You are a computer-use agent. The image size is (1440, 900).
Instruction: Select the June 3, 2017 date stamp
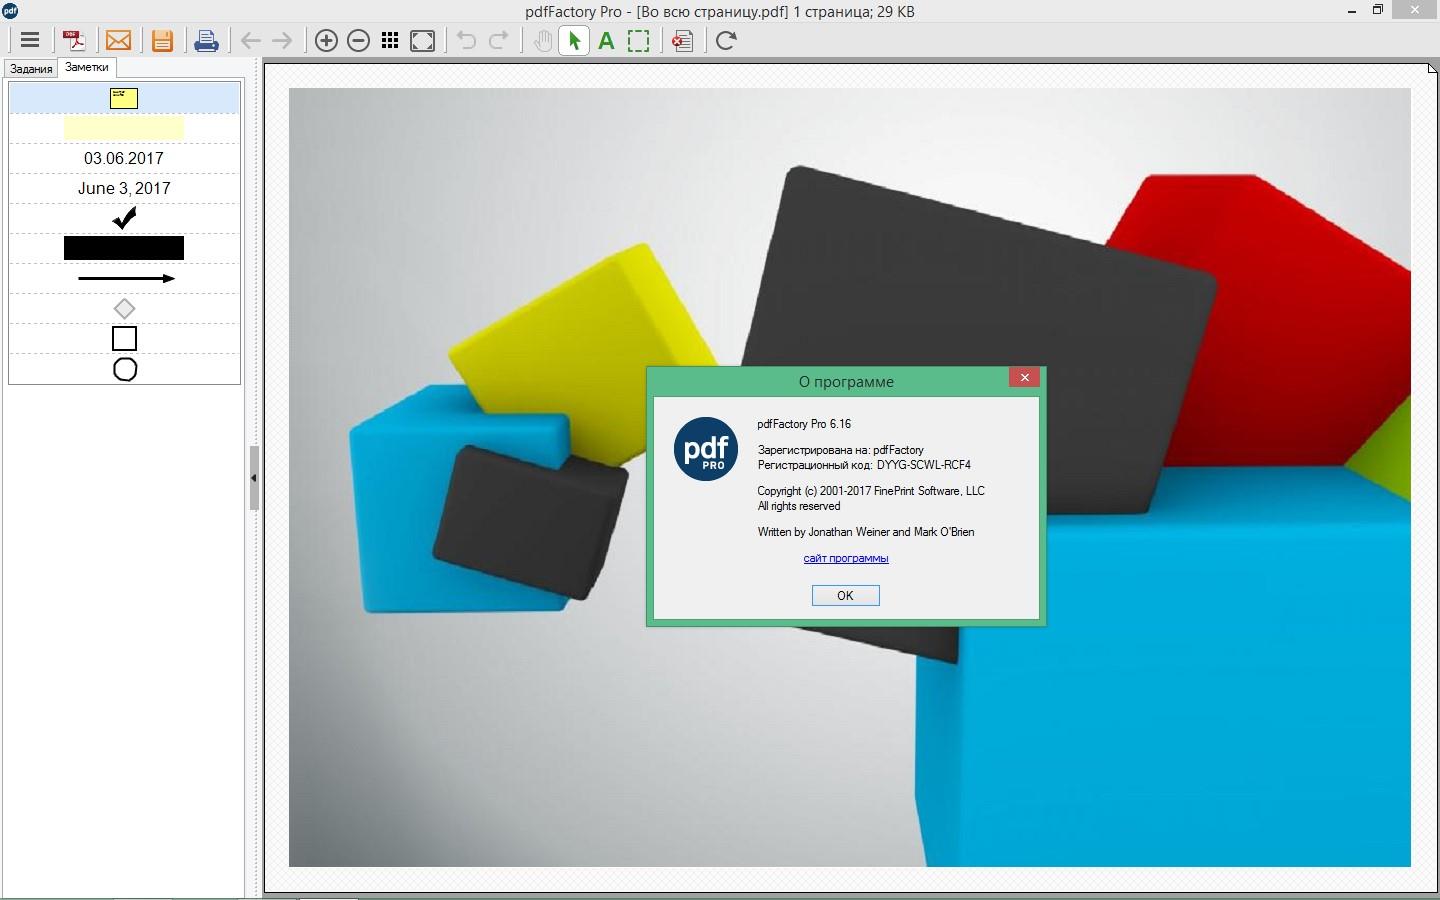[124, 188]
